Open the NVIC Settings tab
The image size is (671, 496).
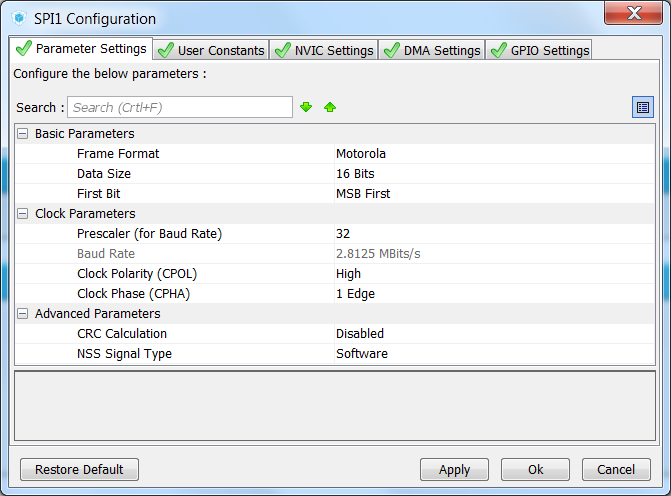click(324, 50)
